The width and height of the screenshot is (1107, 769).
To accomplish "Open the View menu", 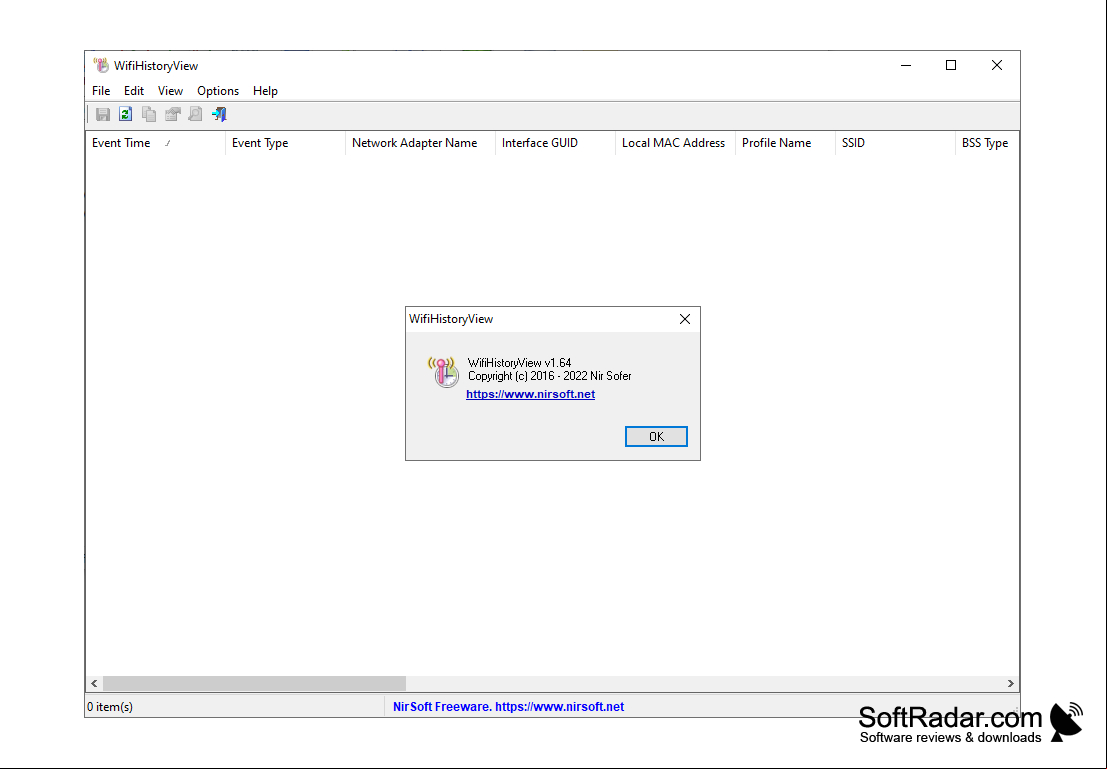I will (x=170, y=90).
